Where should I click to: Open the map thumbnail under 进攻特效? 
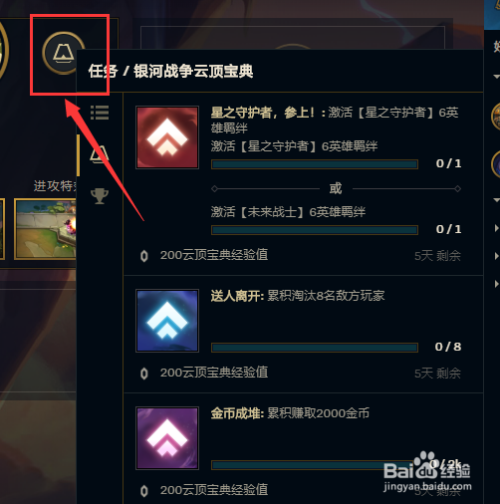click(45, 229)
